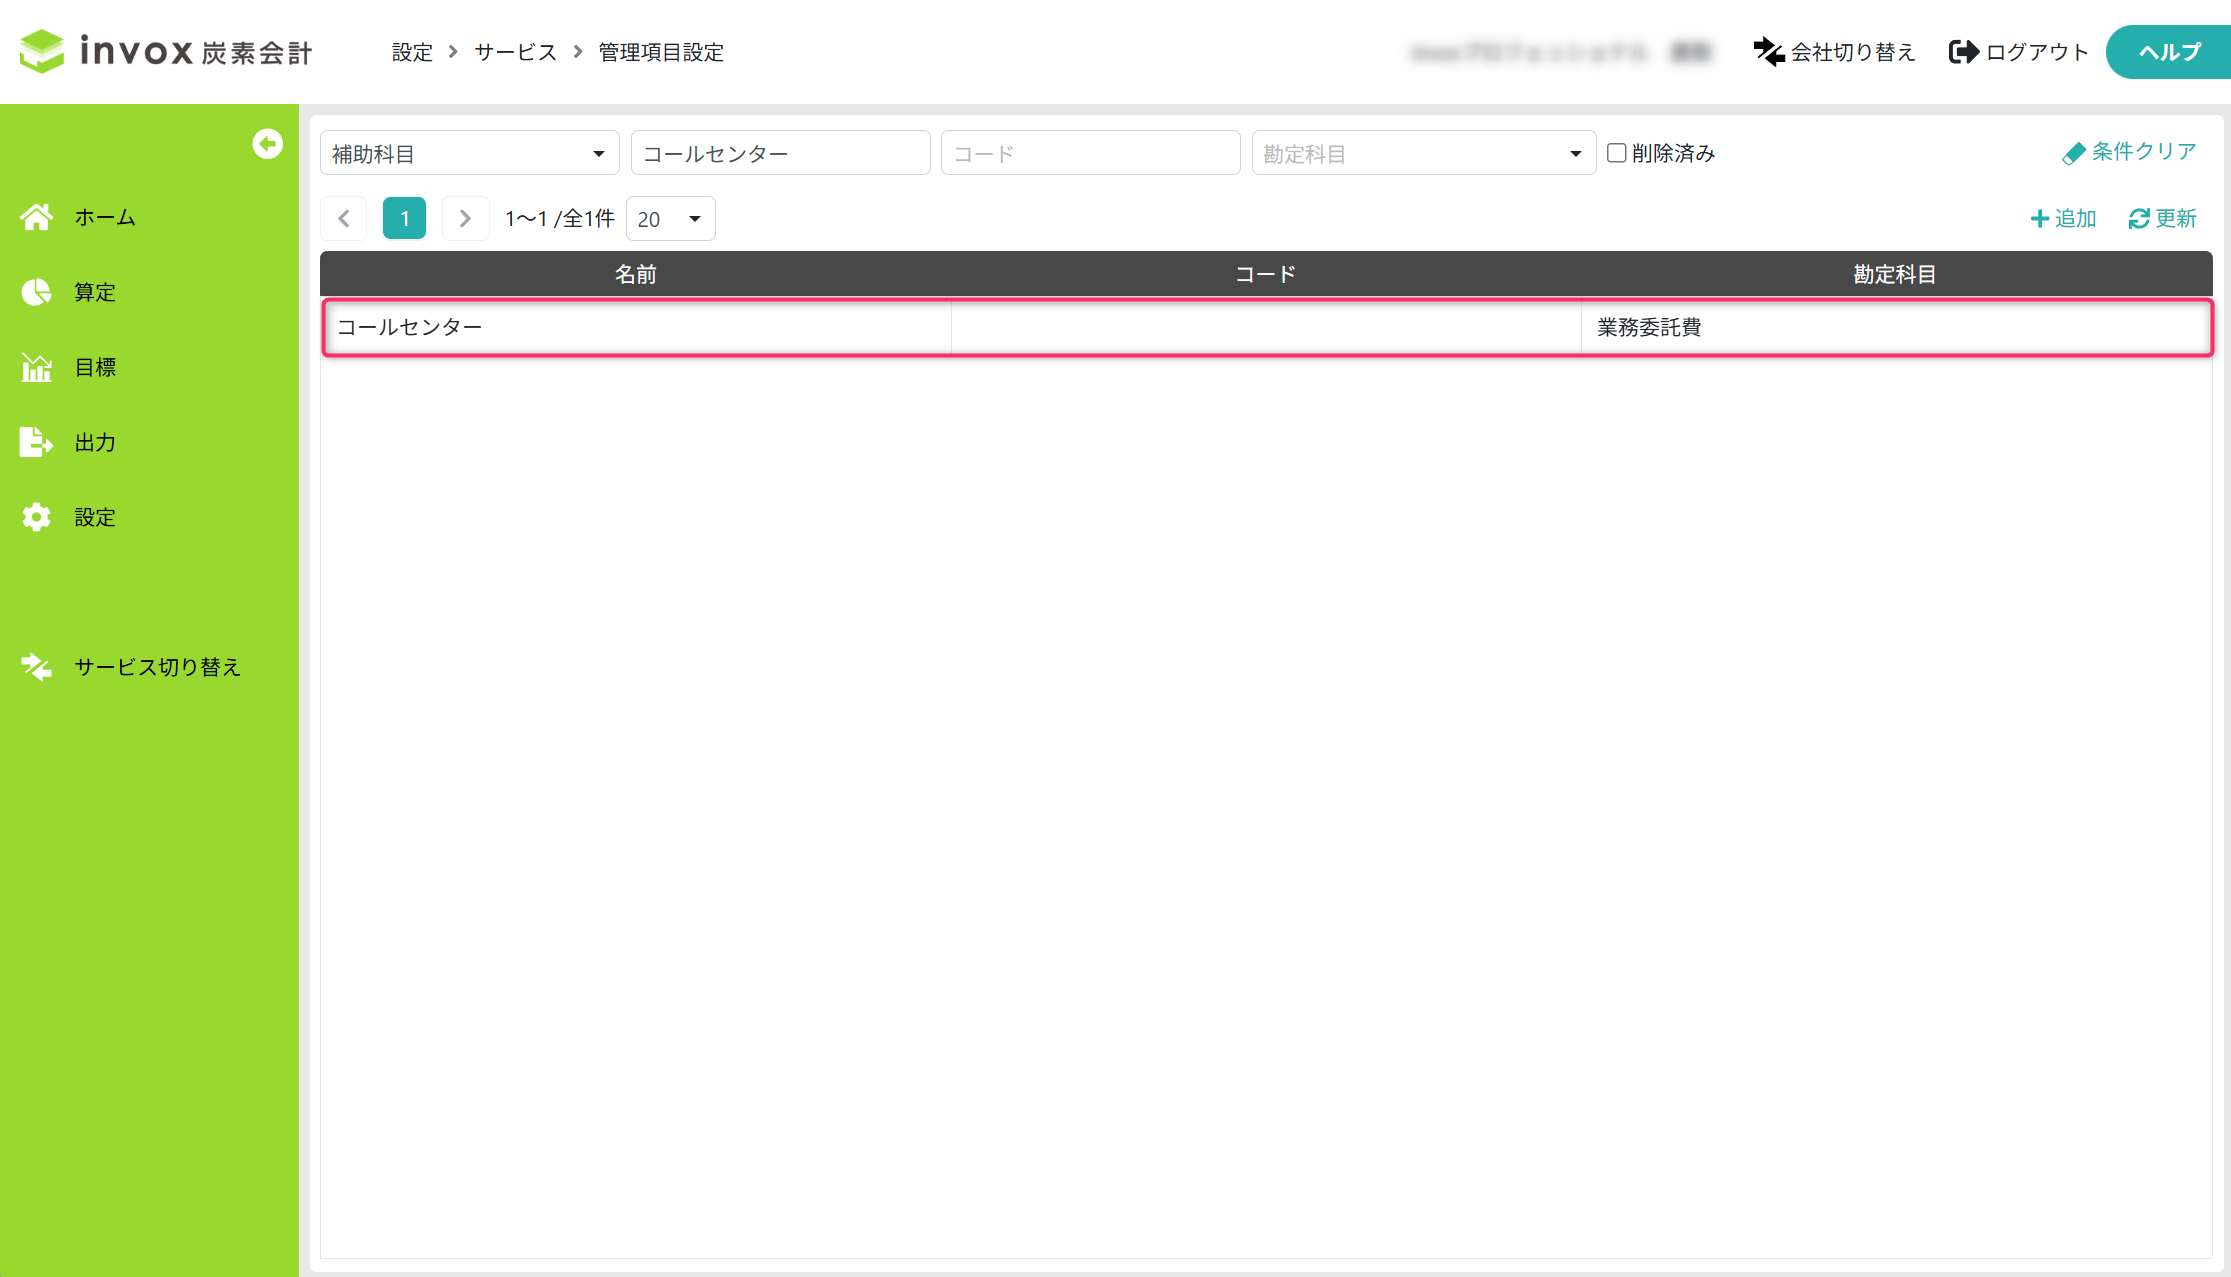2231x1277 pixels.
Task: Click the 更新 refresh link
Action: click(2162, 218)
